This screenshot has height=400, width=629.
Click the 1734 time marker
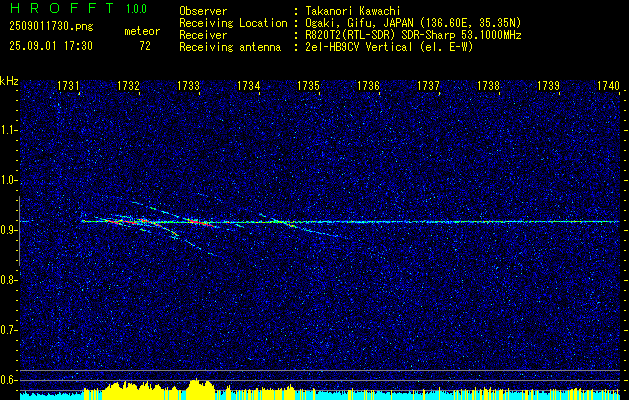pos(248,85)
